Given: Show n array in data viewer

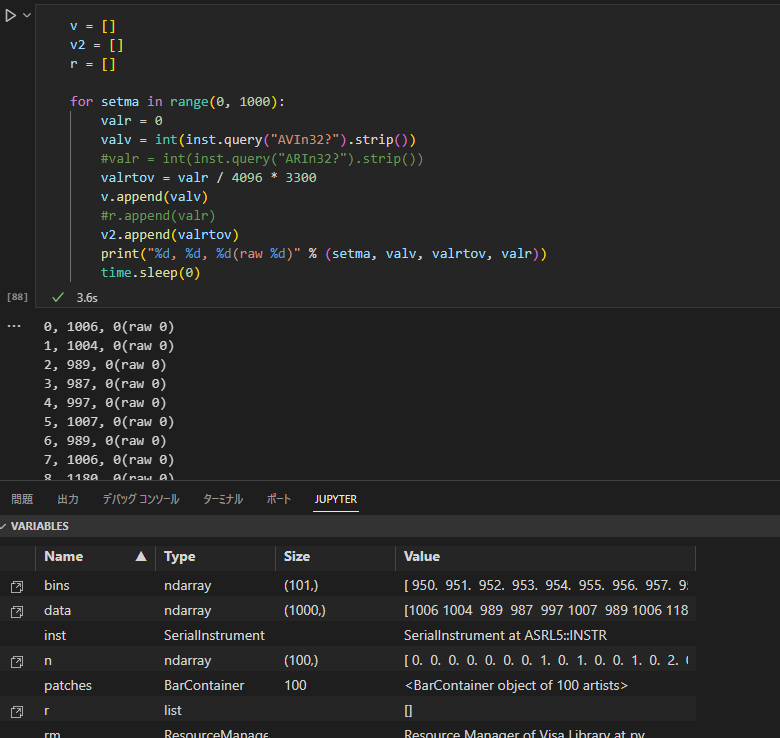Looking at the screenshot, I should tap(17, 660).
